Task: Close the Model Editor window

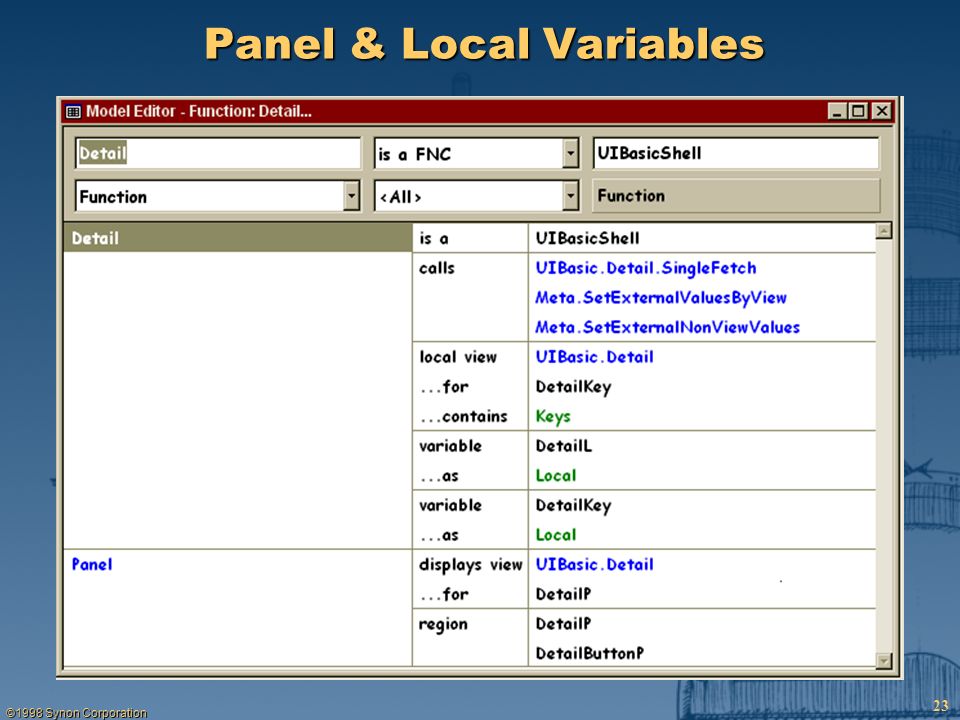Action: [881, 111]
